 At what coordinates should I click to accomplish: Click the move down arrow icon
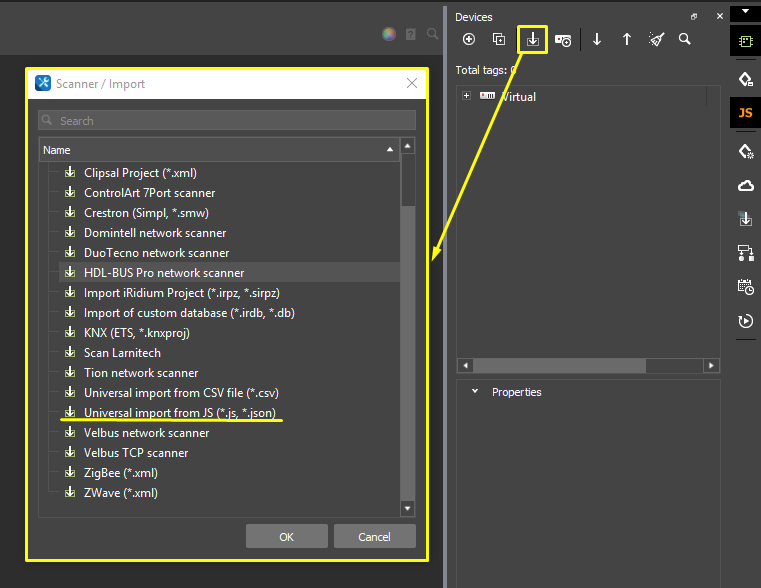tap(597, 39)
